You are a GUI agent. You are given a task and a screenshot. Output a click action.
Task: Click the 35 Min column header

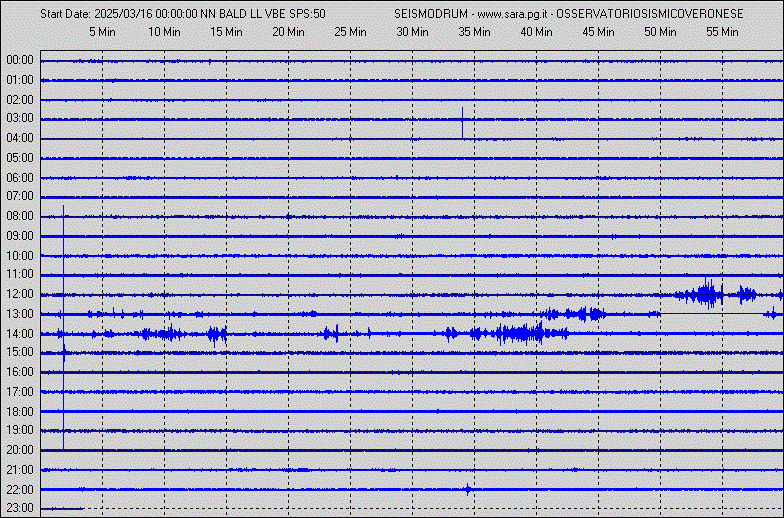pos(474,32)
